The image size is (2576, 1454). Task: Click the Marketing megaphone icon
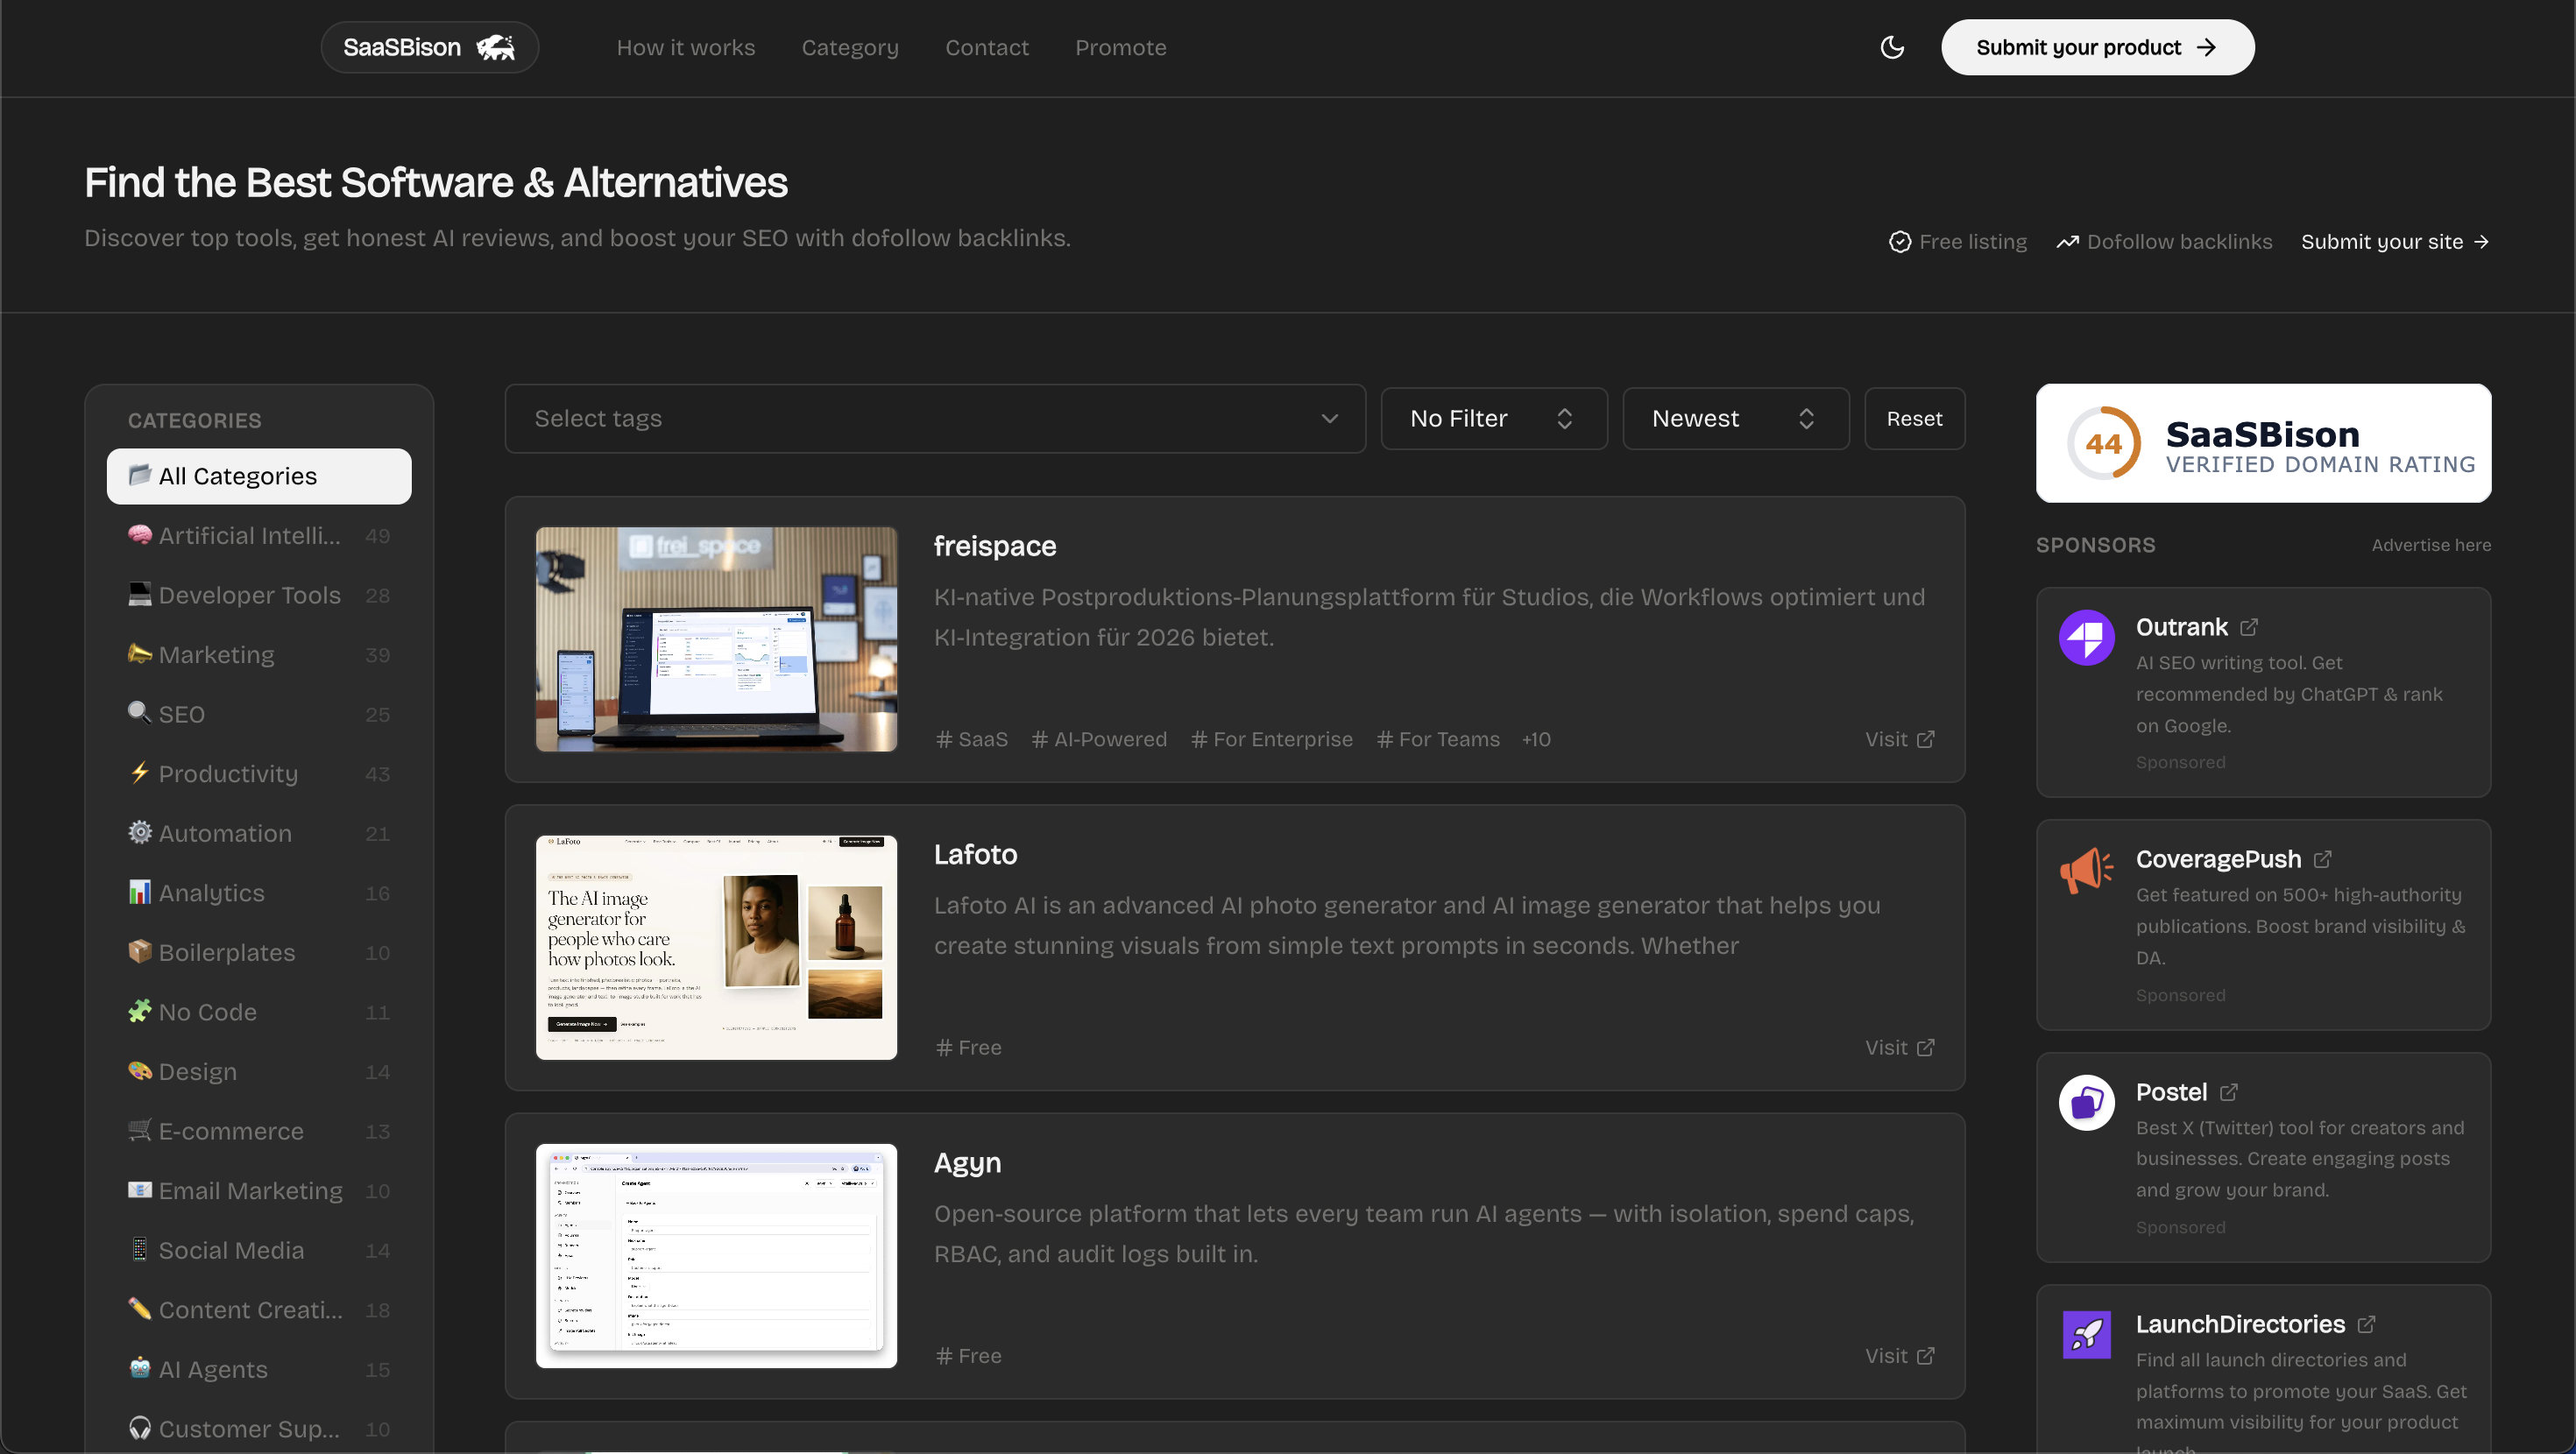pos(140,654)
